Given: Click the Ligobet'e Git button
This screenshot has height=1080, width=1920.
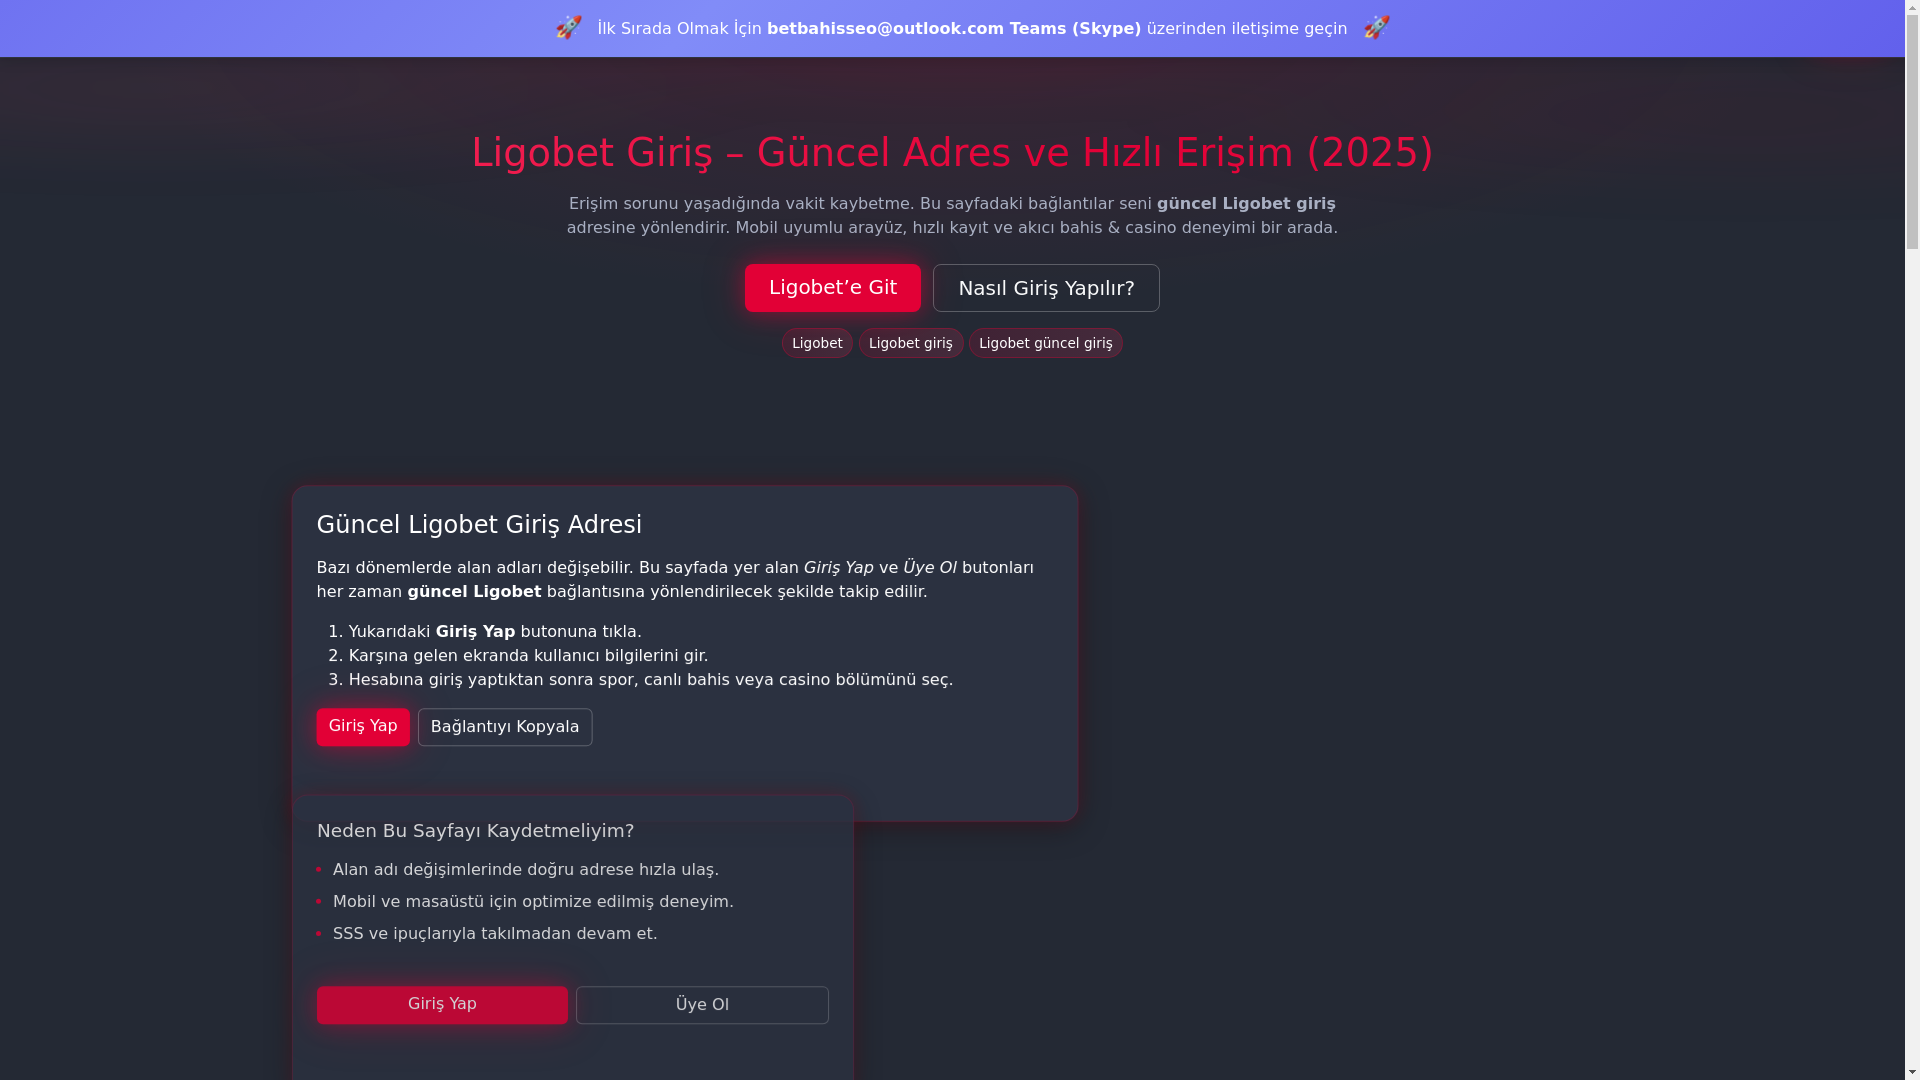Looking at the screenshot, I should click(x=832, y=288).
